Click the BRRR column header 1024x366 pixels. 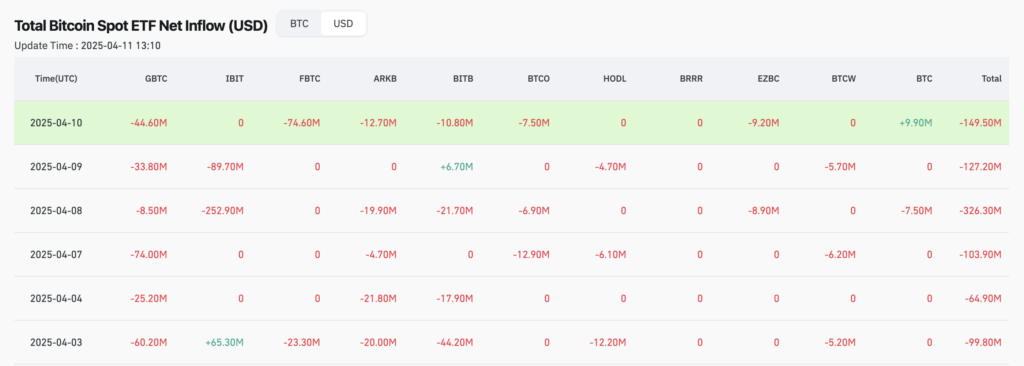pos(691,78)
